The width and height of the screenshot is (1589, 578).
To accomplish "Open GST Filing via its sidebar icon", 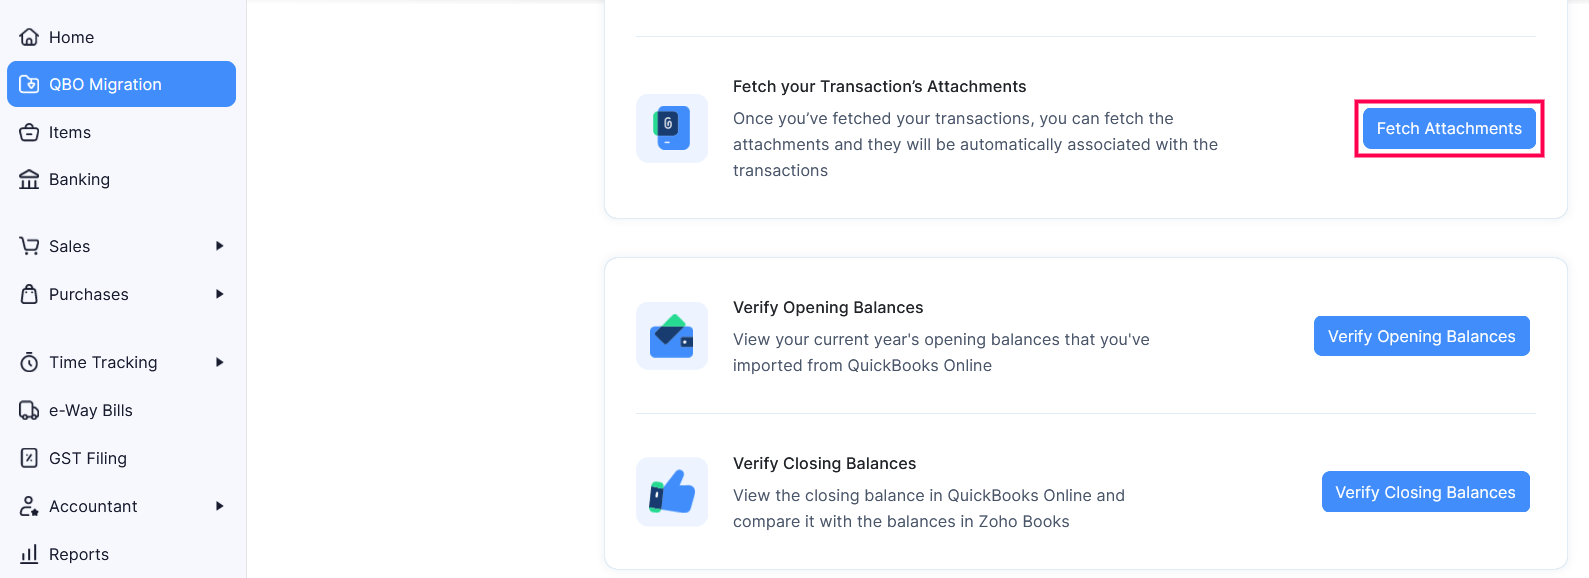I will pos(30,458).
